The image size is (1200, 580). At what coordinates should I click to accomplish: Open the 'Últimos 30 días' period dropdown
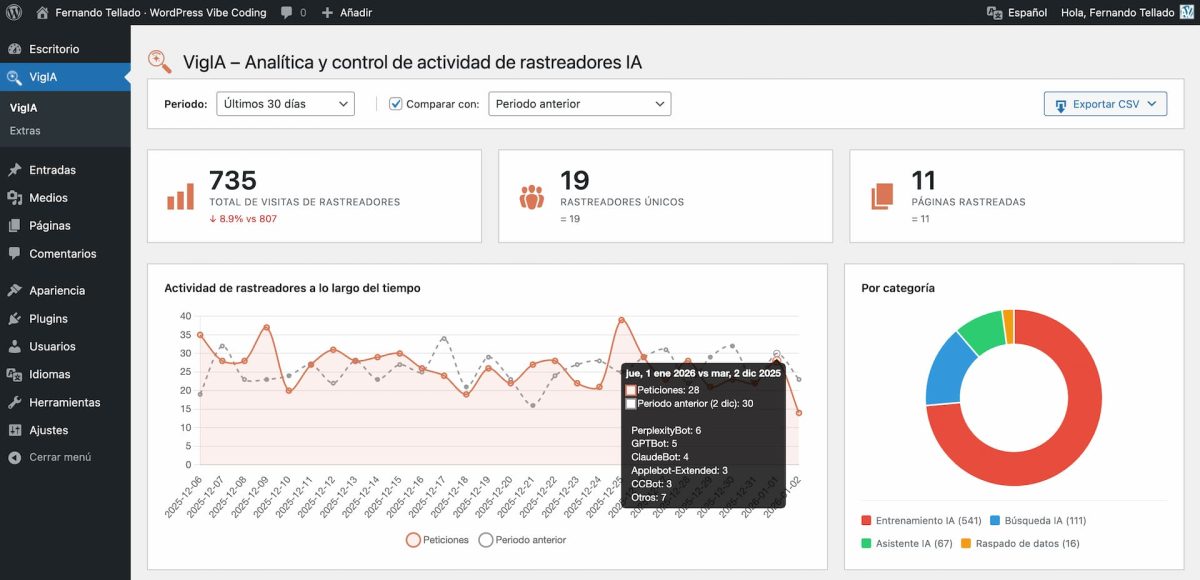point(285,103)
